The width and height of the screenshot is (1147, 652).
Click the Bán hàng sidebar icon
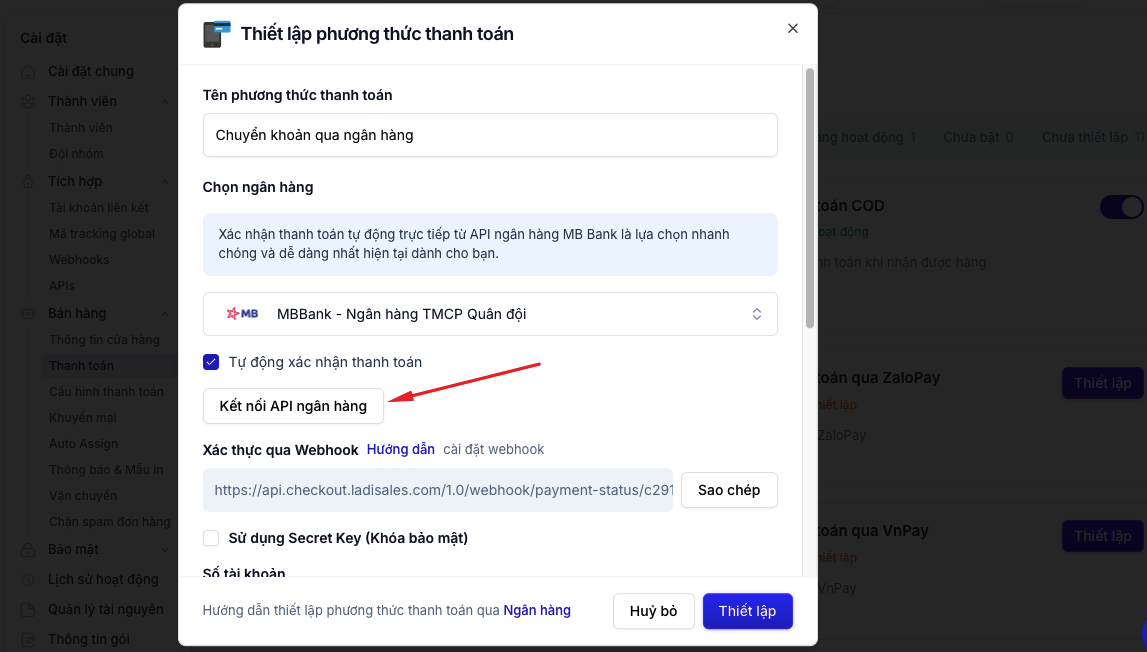tap(28, 314)
